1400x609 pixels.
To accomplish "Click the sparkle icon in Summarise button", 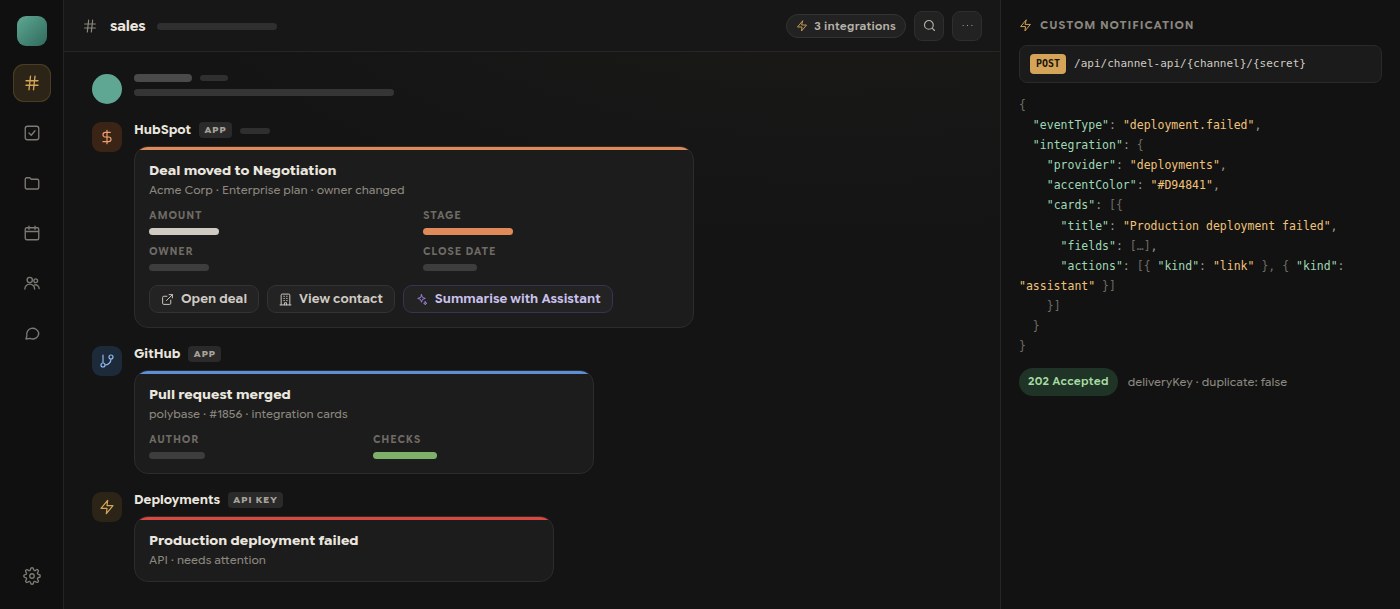I will 422,299.
